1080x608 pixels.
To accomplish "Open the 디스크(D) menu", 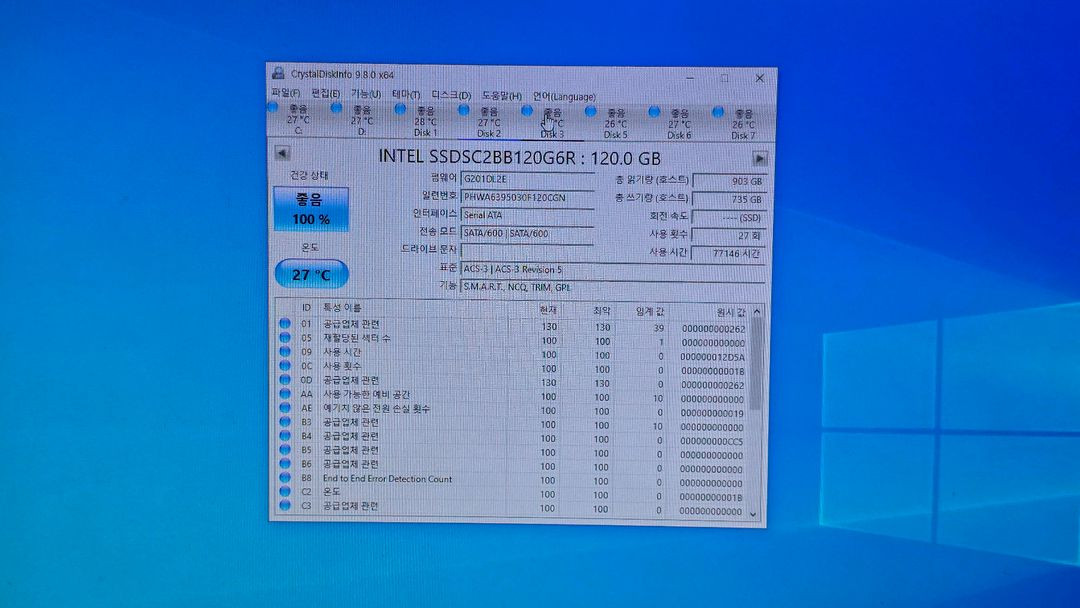I will pyautogui.click(x=450, y=95).
